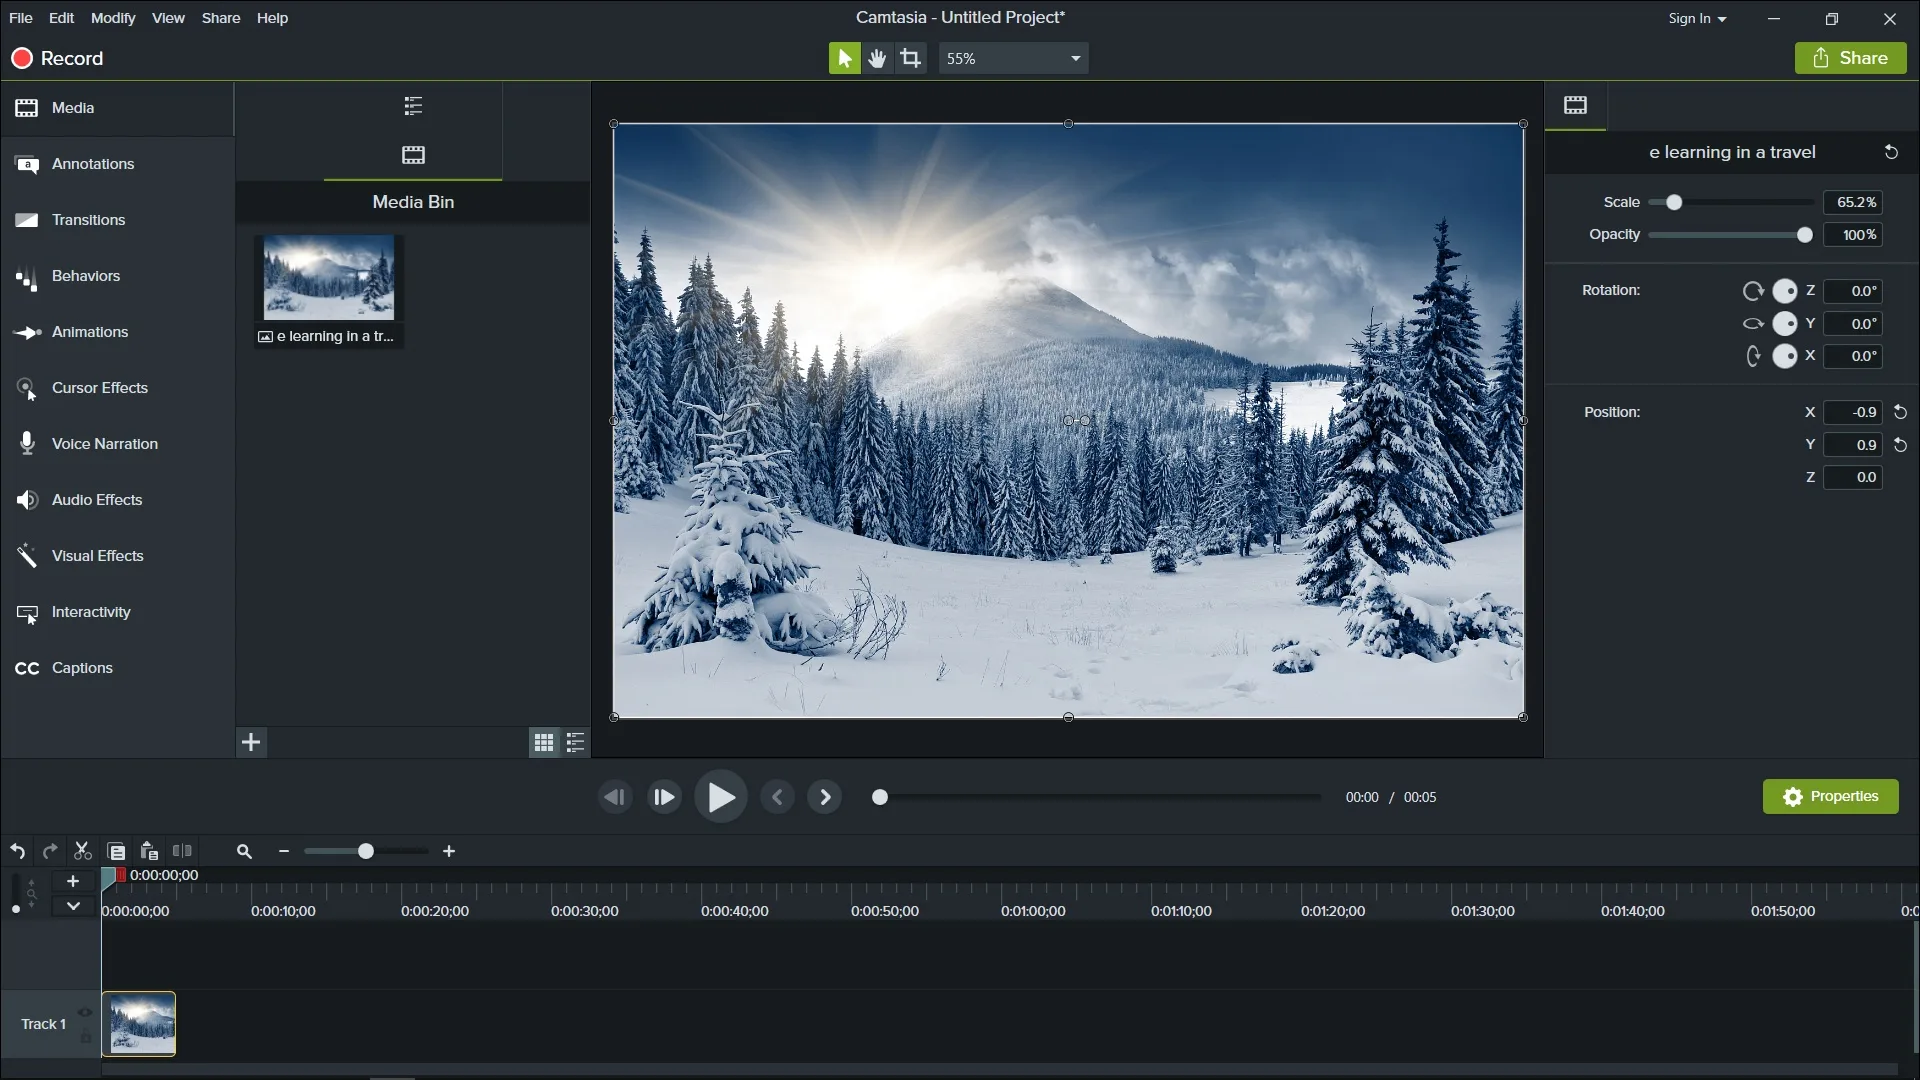Viewport: 1920px width, 1080px height.
Task: Open the Interactivity panel
Action: [x=117, y=612]
